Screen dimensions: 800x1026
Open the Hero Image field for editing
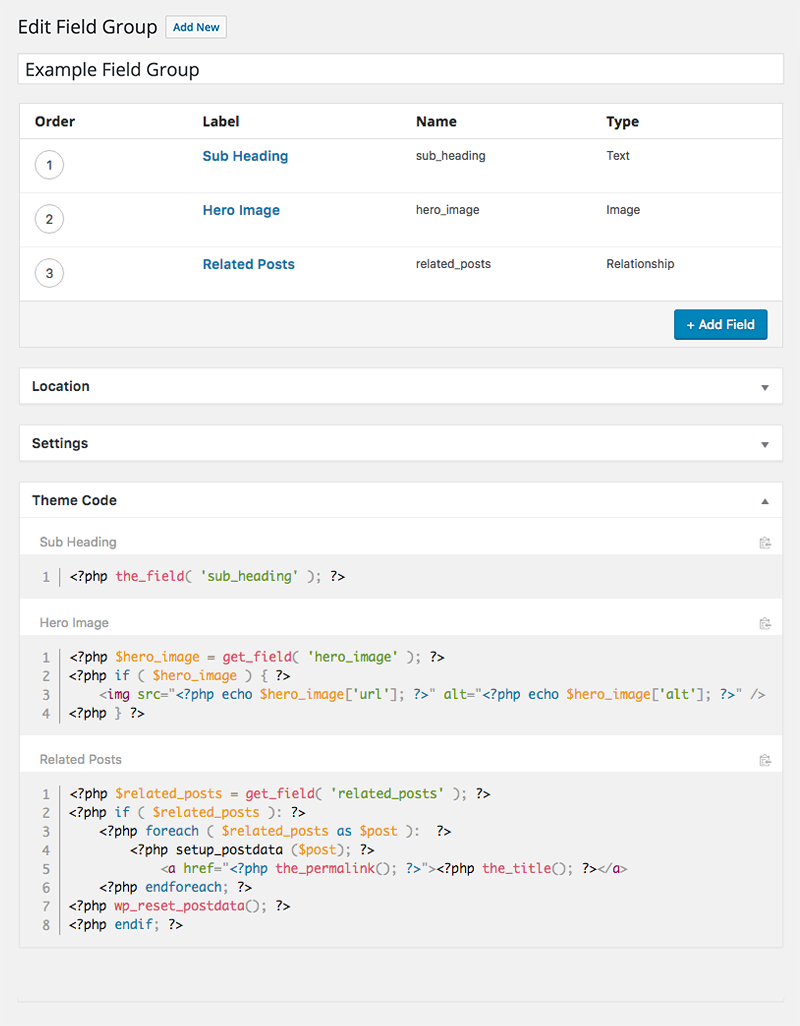click(240, 210)
